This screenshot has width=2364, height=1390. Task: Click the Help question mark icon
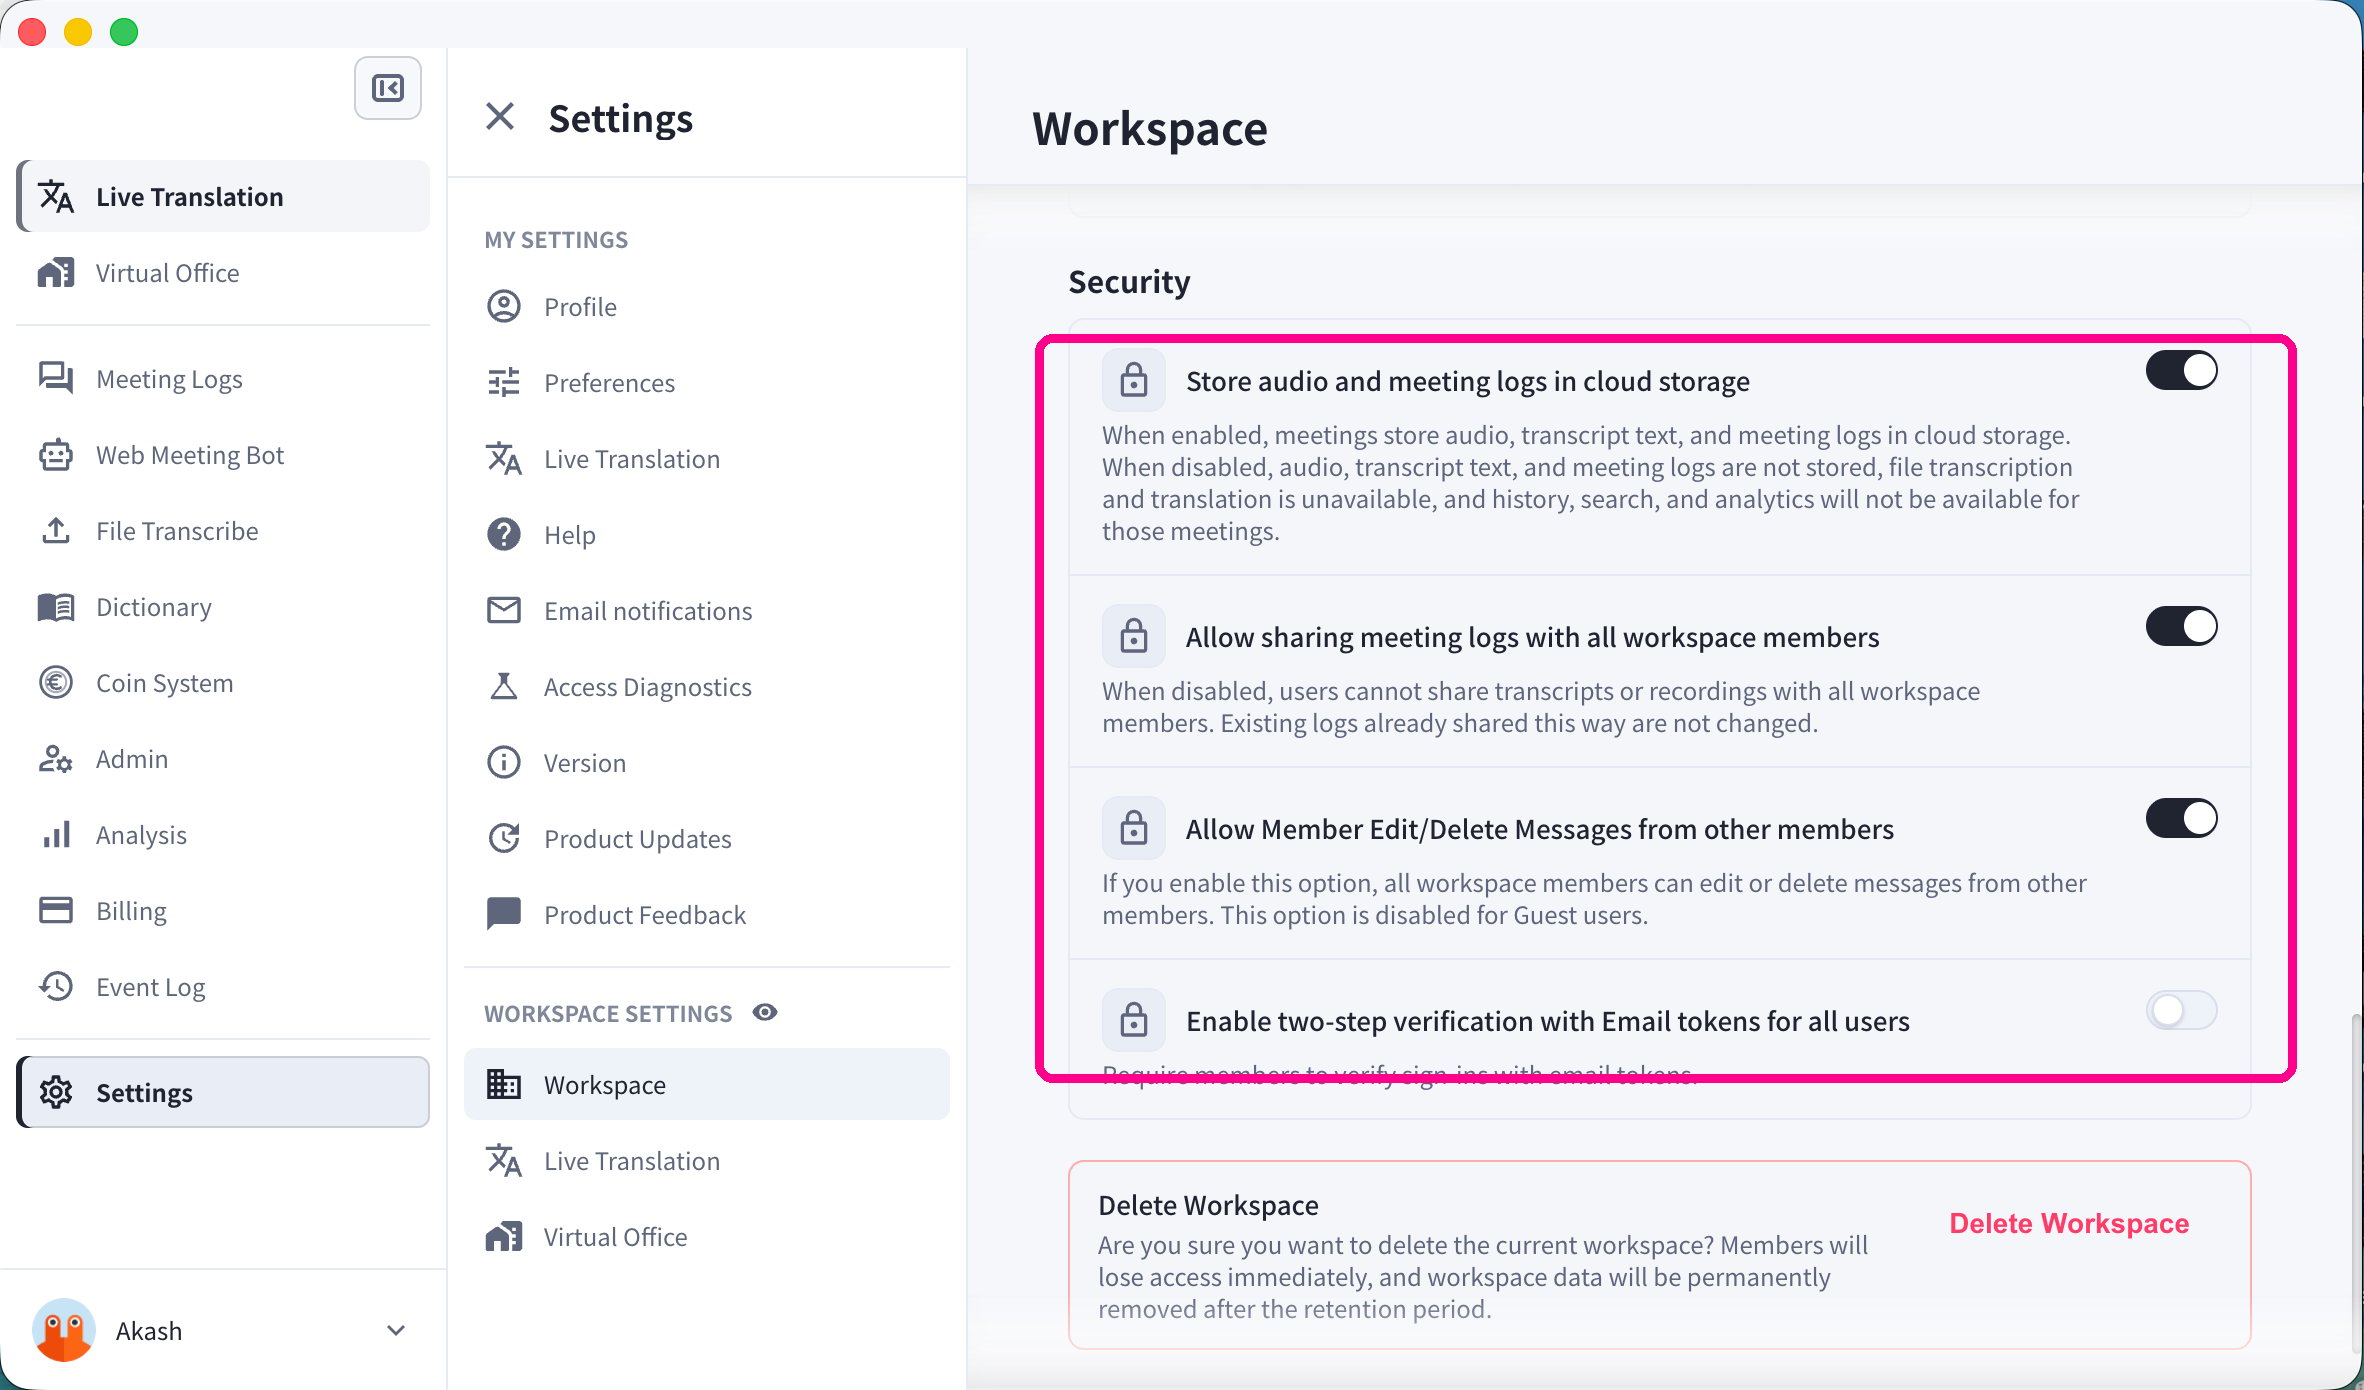(504, 535)
